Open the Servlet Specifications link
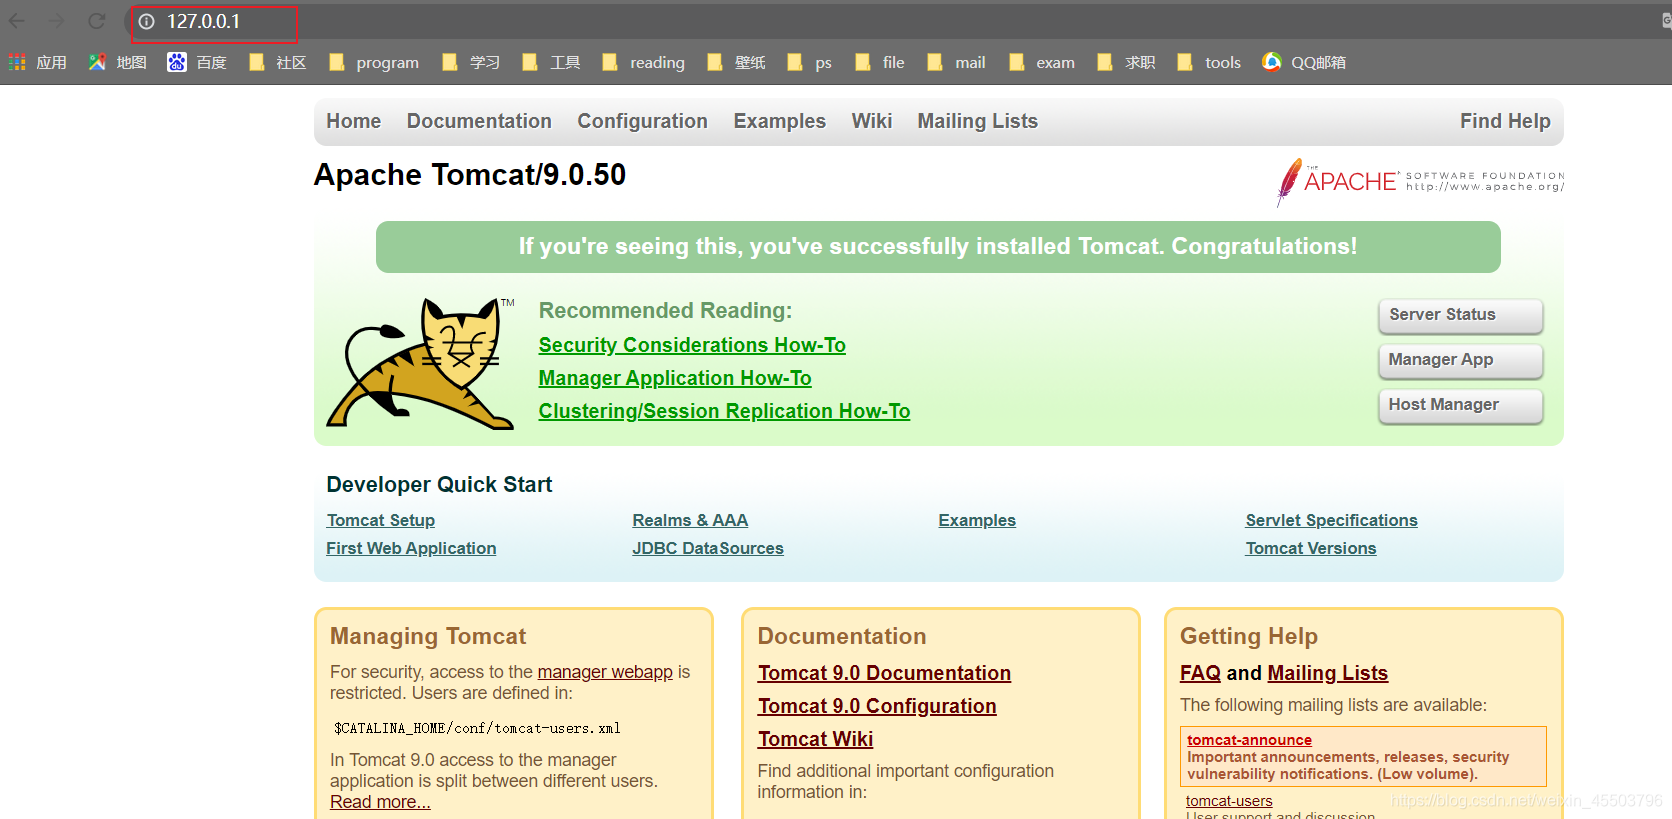The width and height of the screenshot is (1672, 819). pyautogui.click(x=1331, y=520)
